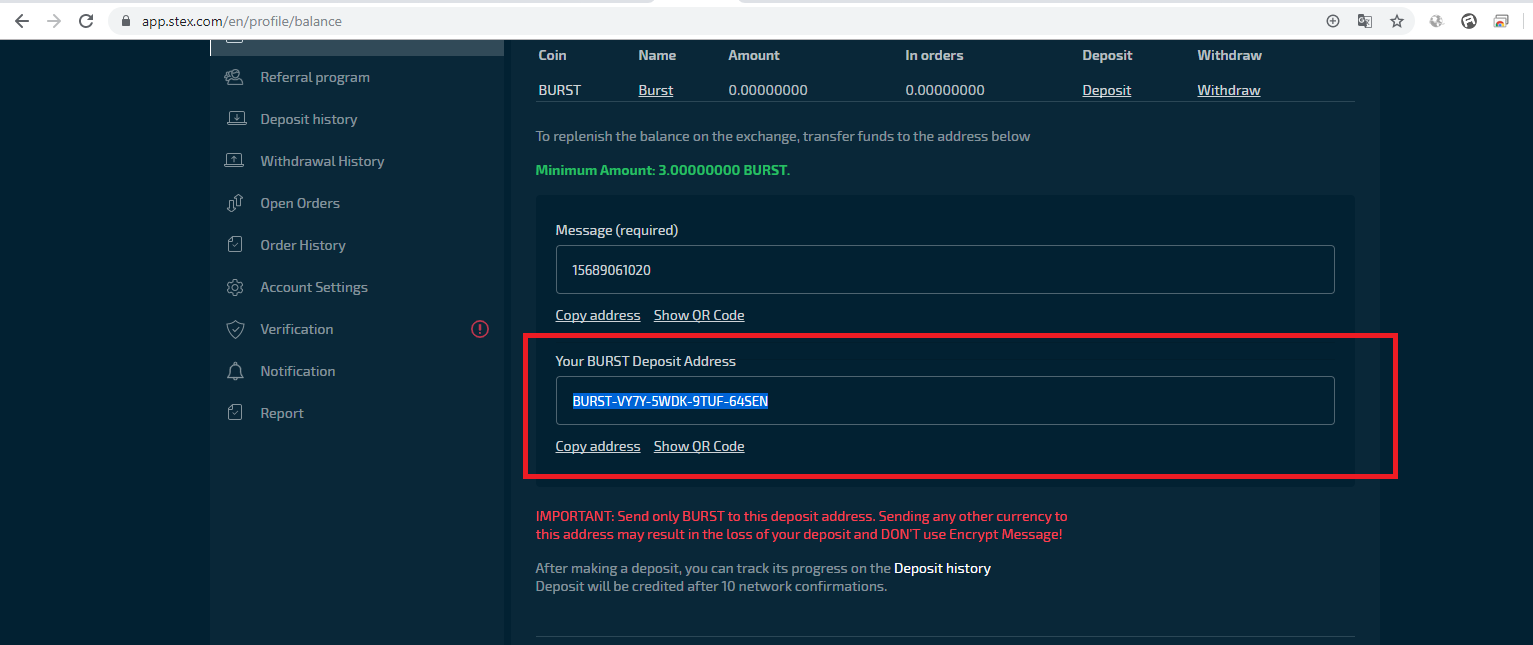Screen dimensions: 1533x645
Task: Click the Coin column header
Action: (x=552, y=55)
